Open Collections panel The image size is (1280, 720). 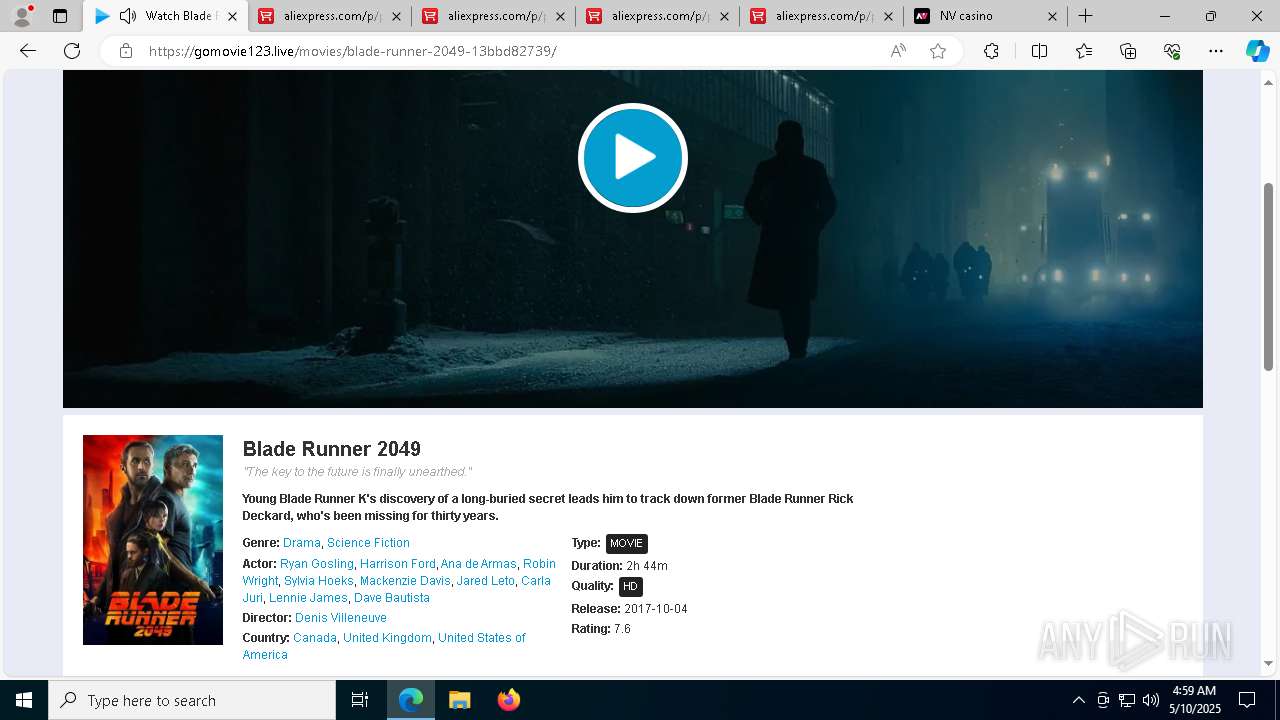coord(1128,51)
